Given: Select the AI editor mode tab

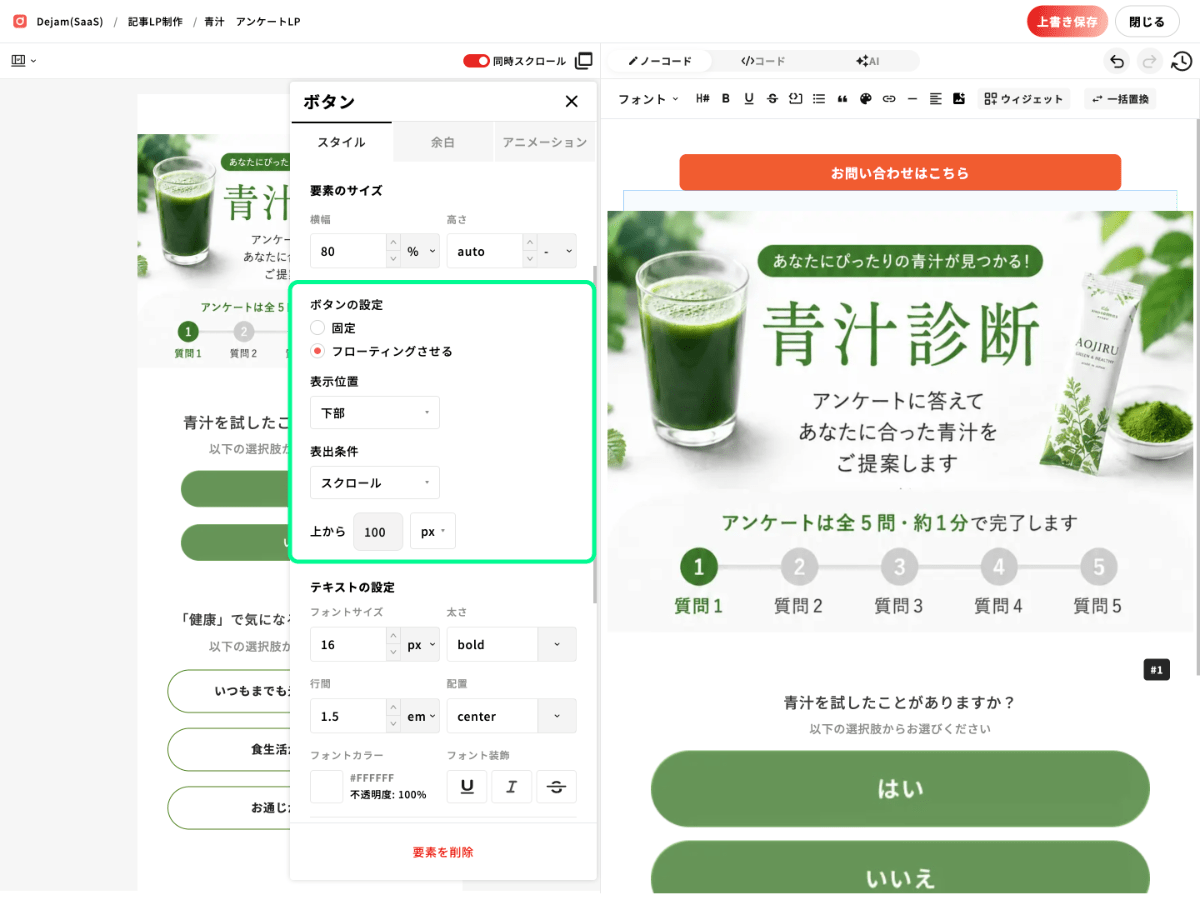Looking at the screenshot, I should [x=867, y=61].
